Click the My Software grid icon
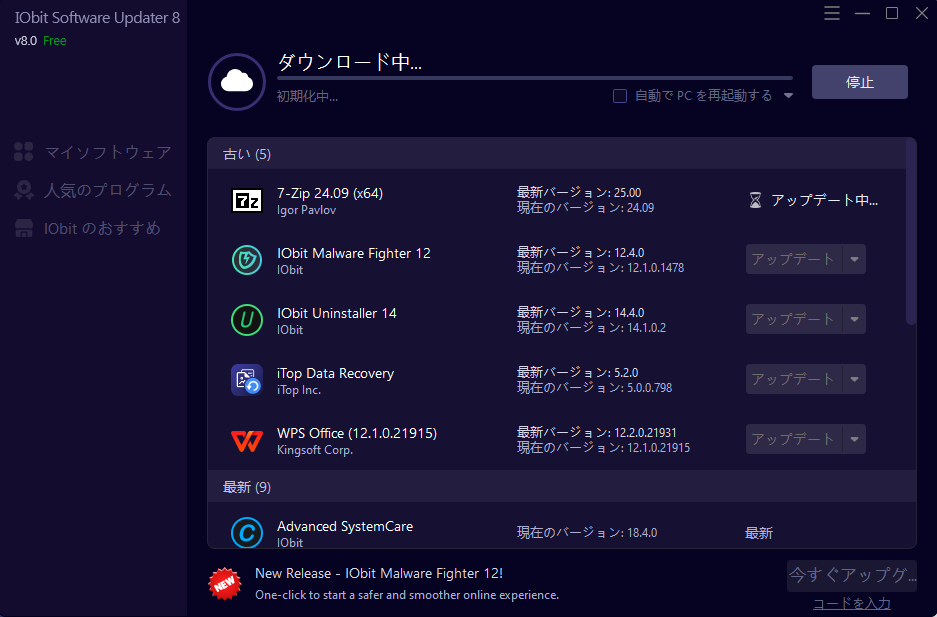The image size is (937, 617). [x=24, y=152]
